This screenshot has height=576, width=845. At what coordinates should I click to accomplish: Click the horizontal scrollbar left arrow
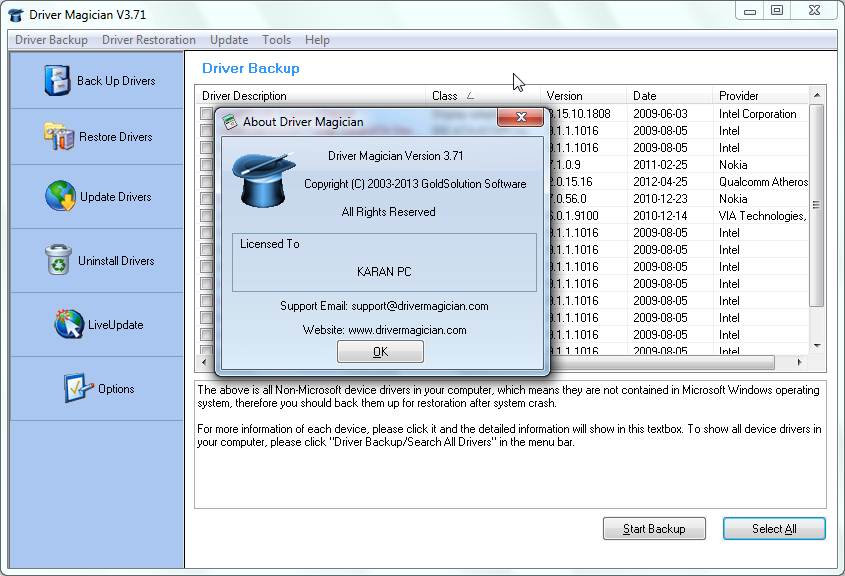tap(204, 363)
